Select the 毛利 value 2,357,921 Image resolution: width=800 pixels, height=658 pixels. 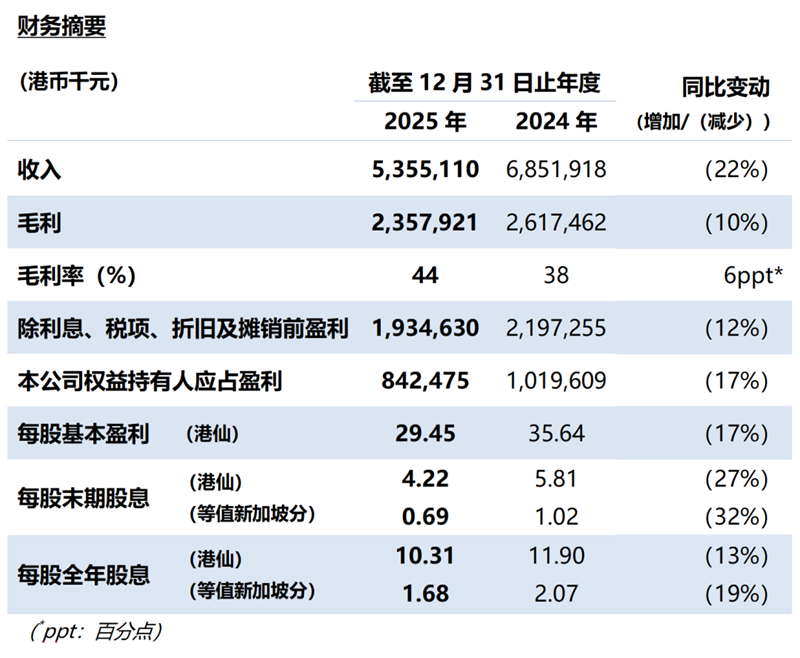point(425,222)
